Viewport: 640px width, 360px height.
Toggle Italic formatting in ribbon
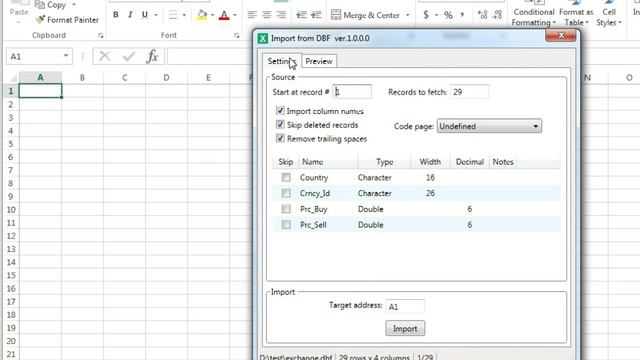click(130, 15)
